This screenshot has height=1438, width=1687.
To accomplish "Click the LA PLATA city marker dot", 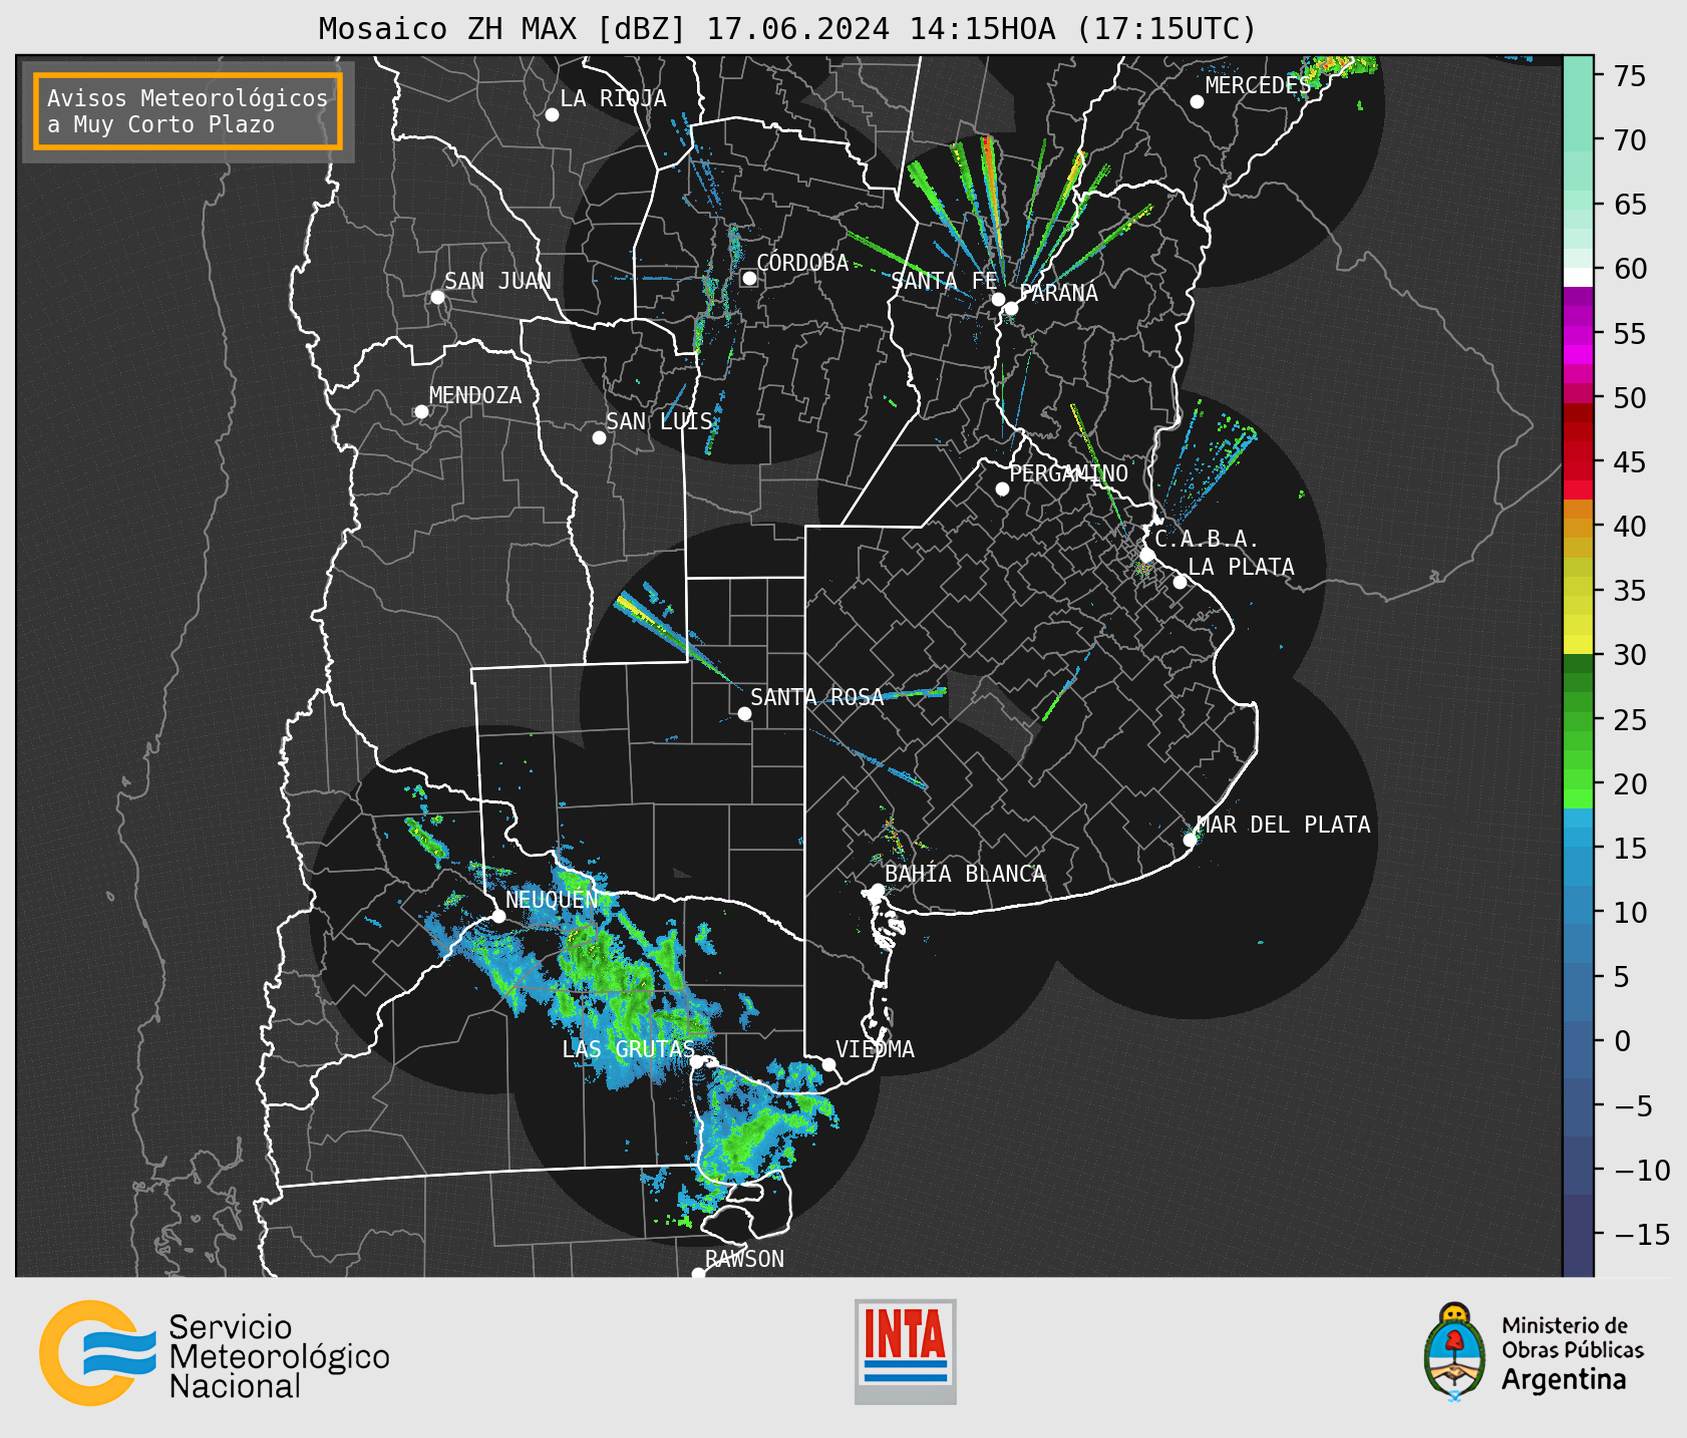I will [1180, 582].
